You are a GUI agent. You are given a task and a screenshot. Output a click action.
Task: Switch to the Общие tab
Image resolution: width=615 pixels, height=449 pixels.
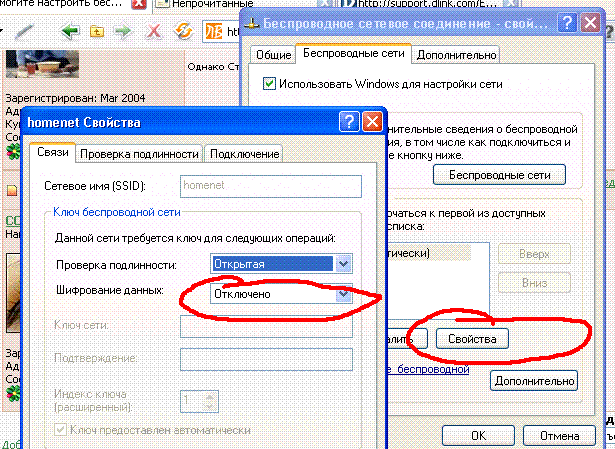pos(273,55)
